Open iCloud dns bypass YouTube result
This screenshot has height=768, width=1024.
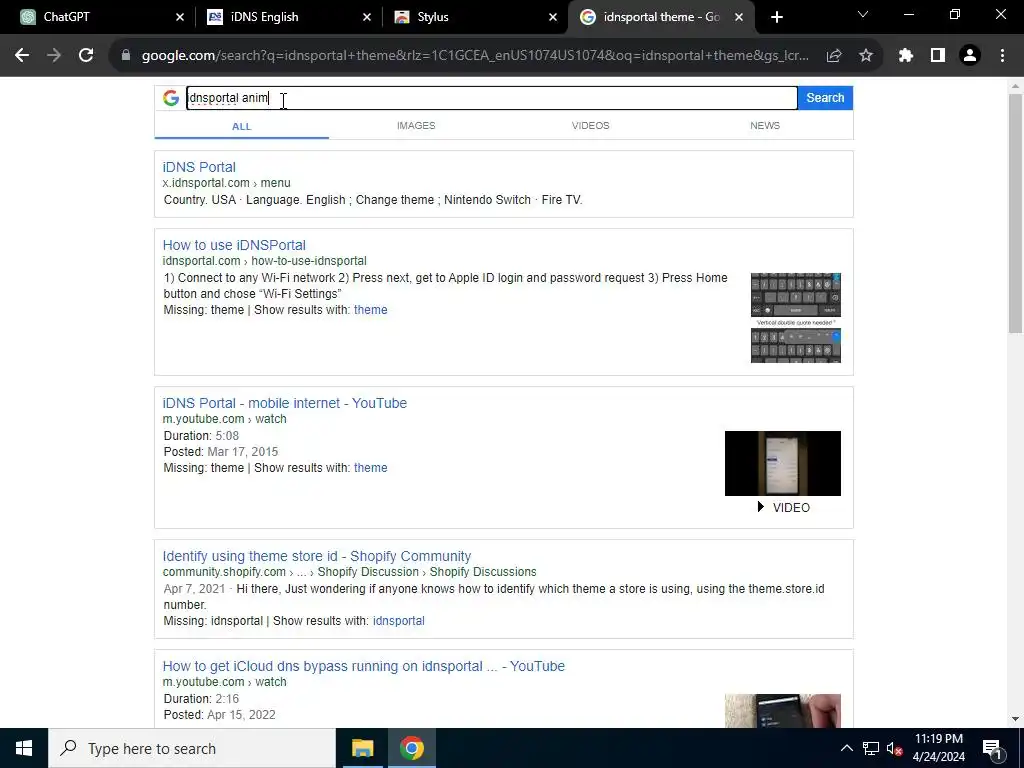pos(364,666)
